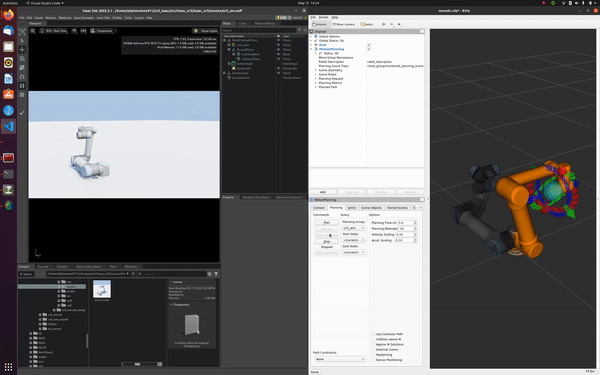This screenshot has width=600, height=375.
Task: Toggle visibility eye for Environment prim
Action: pyautogui.click(x=279, y=73)
